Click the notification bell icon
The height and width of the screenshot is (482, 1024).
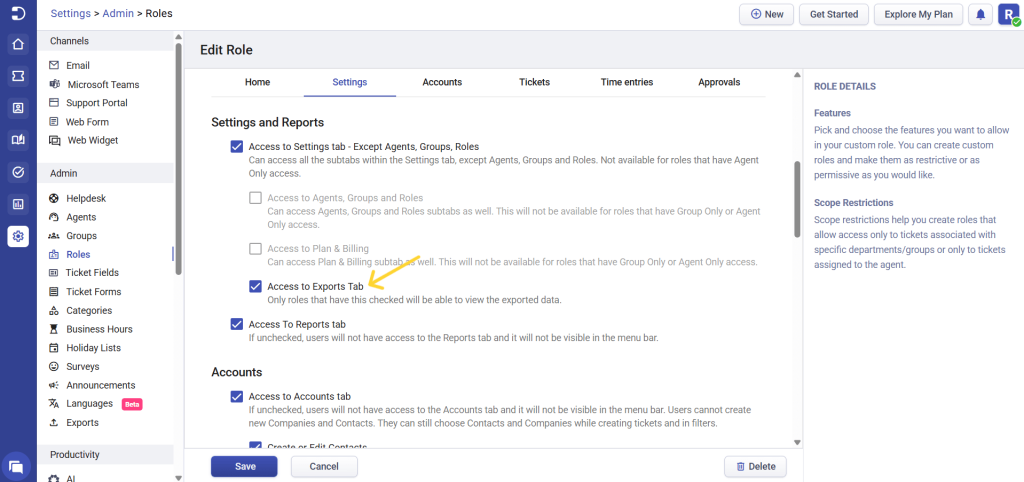981,14
